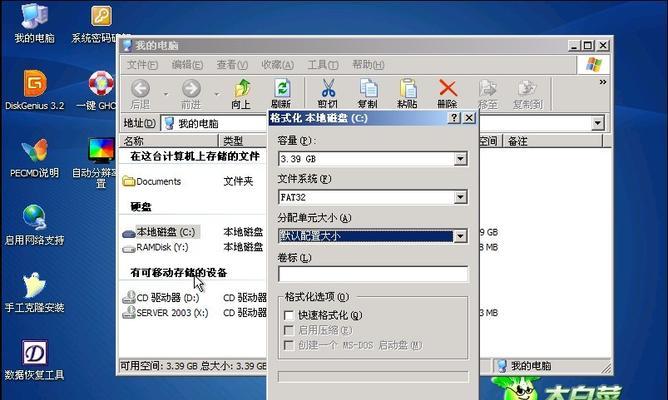
Task: Sort by the 备注 column header
Action: coord(553,141)
